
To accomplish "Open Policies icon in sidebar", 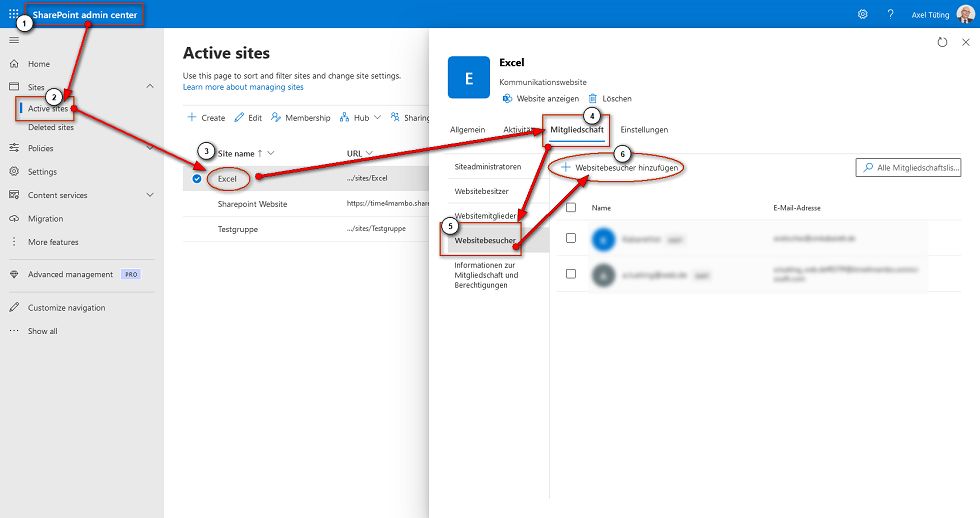I will point(14,148).
